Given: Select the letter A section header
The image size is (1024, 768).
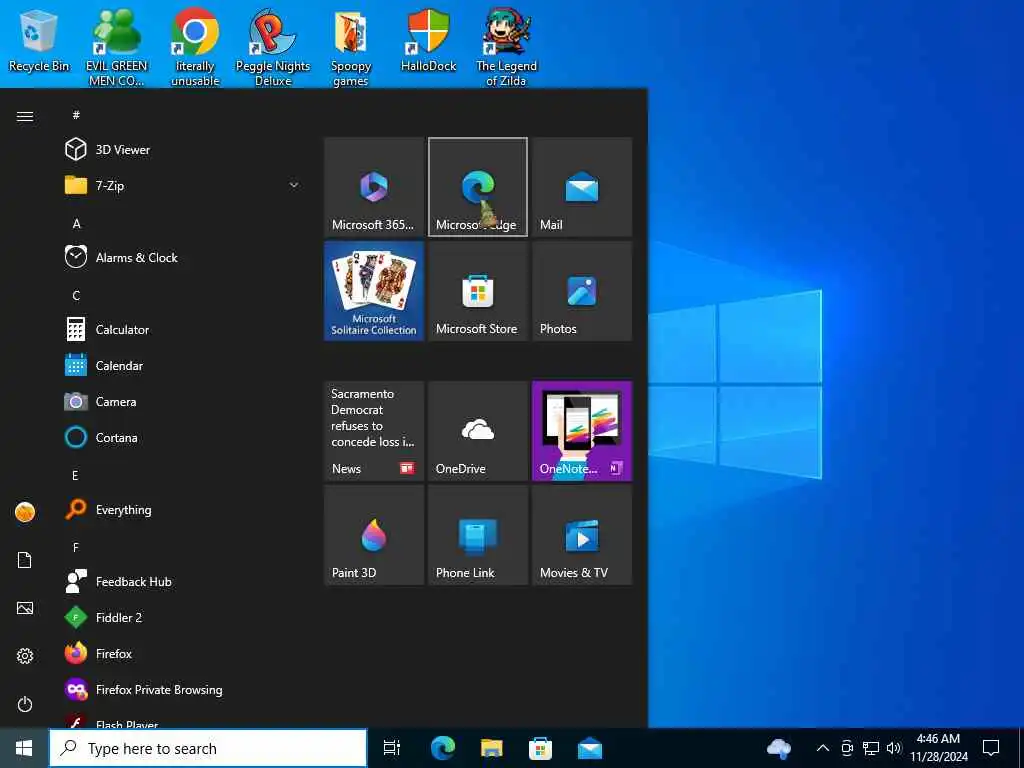Looking at the screenshot, I should [76, 223].
